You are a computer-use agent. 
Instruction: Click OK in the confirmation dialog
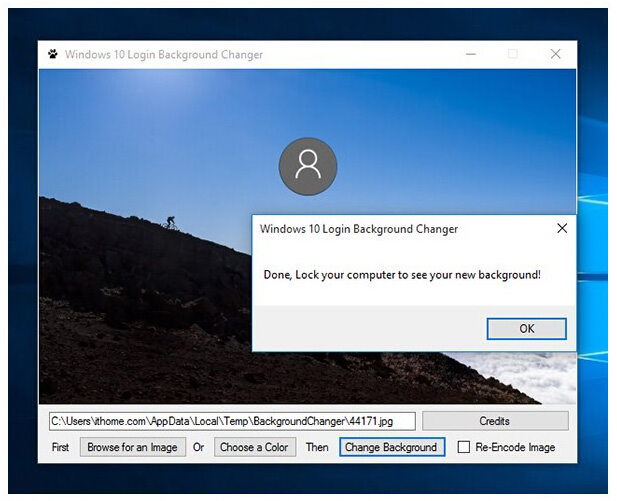[526, 329]
